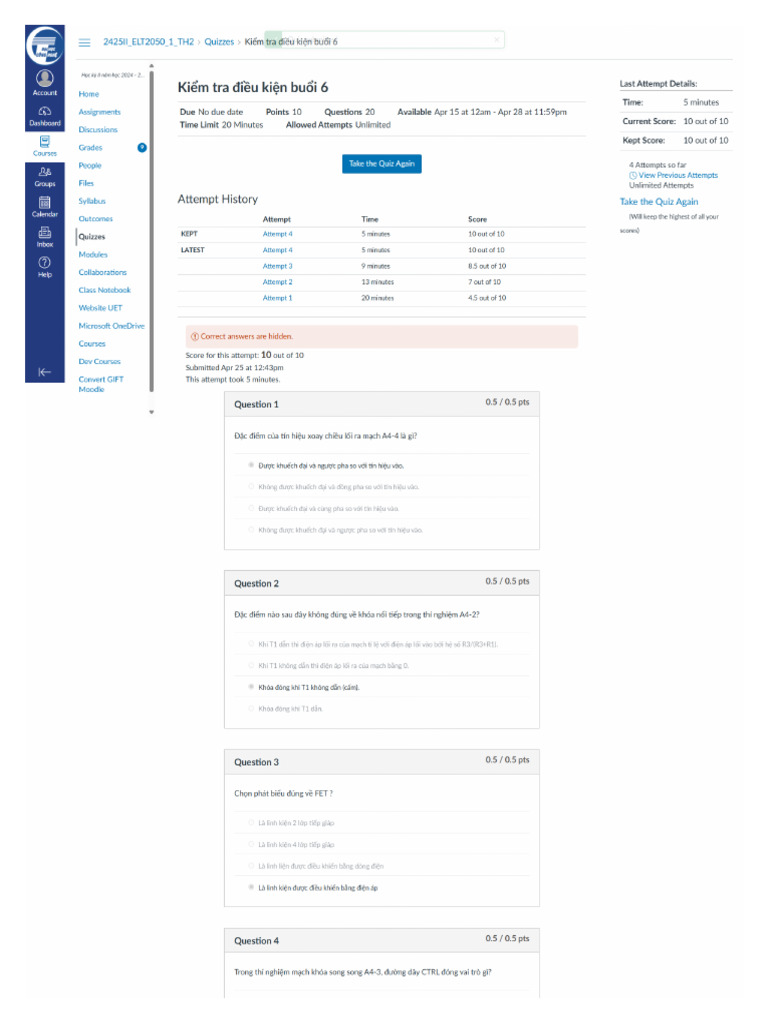Open Assignments in course menu
The height and width of the screenshot is (1024, 768).
click(x=99, y=112)
